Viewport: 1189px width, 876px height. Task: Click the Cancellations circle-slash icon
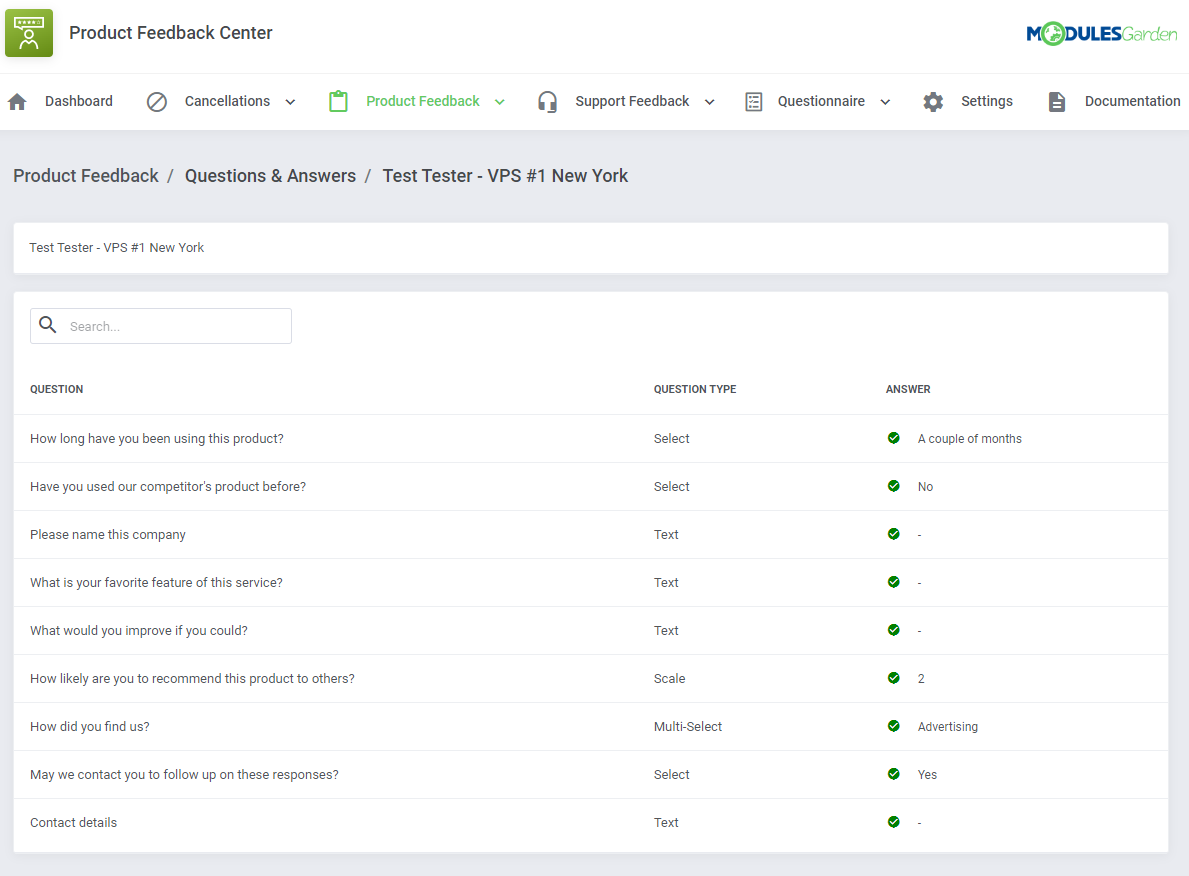[157, 102]
